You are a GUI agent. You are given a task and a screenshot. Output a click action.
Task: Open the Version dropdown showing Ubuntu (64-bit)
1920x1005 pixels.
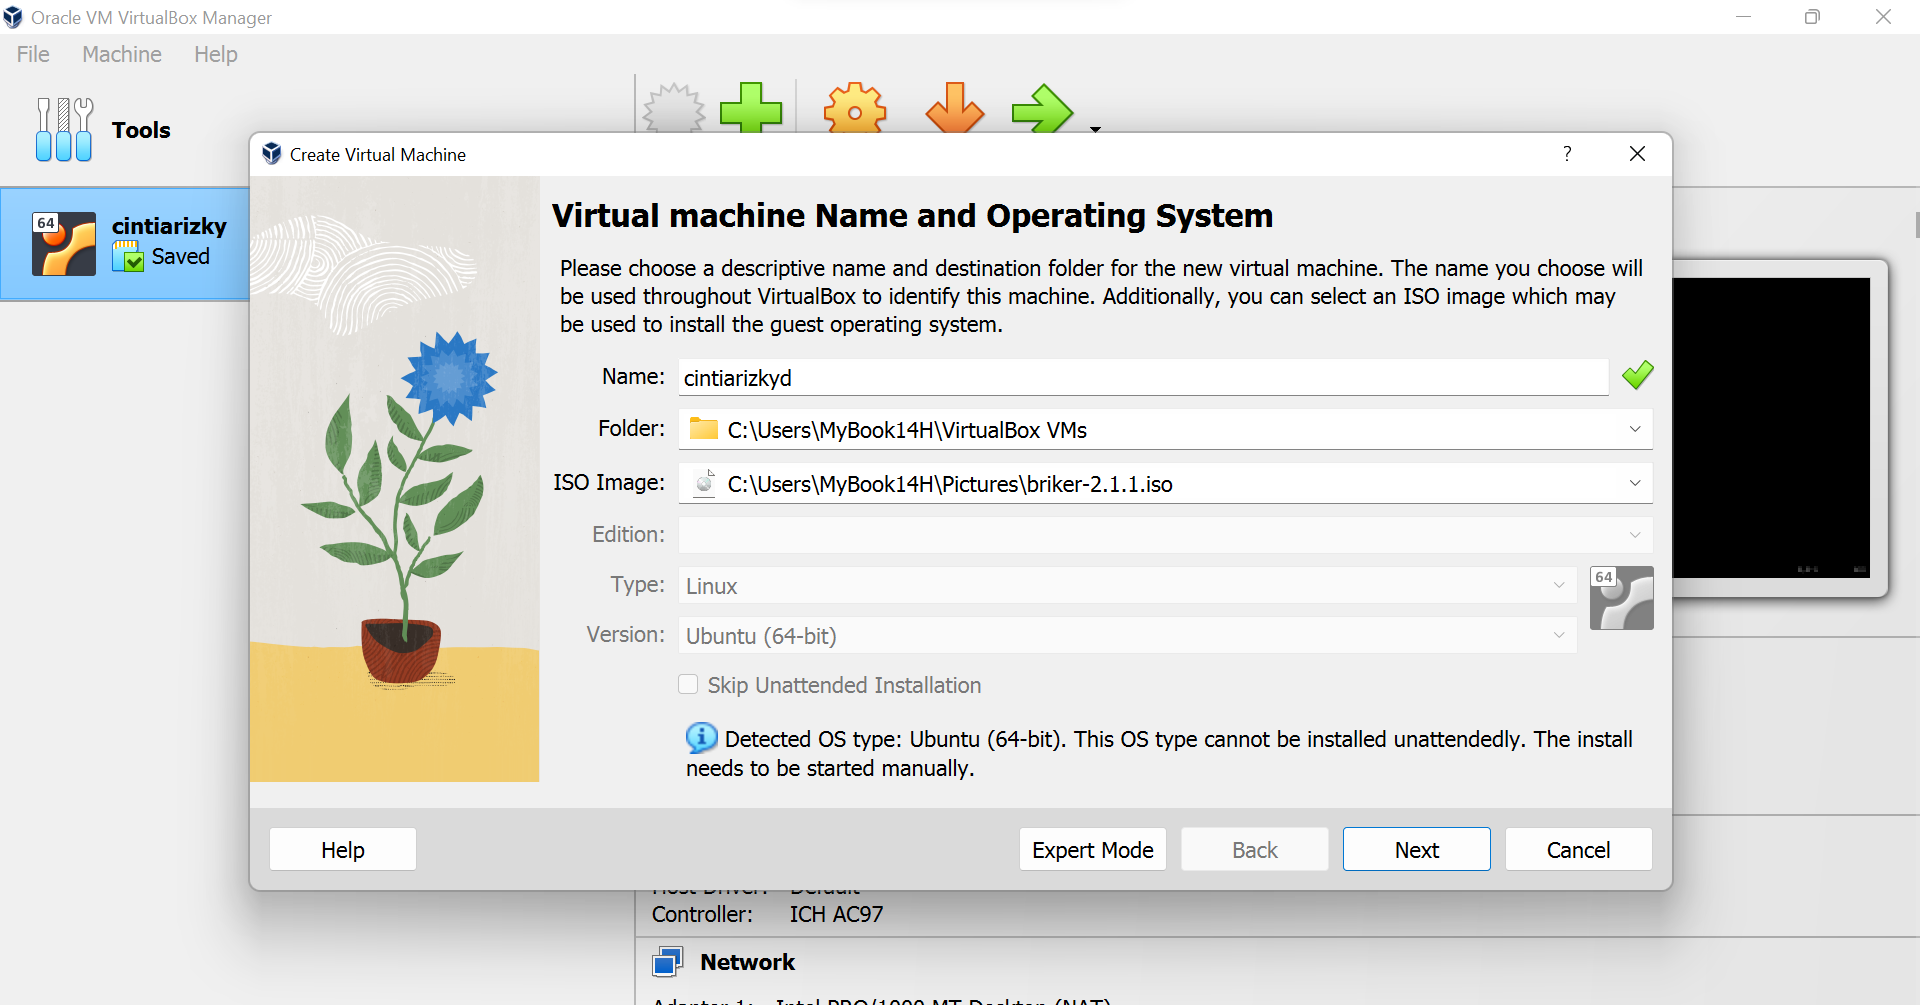coord(1128,636)
